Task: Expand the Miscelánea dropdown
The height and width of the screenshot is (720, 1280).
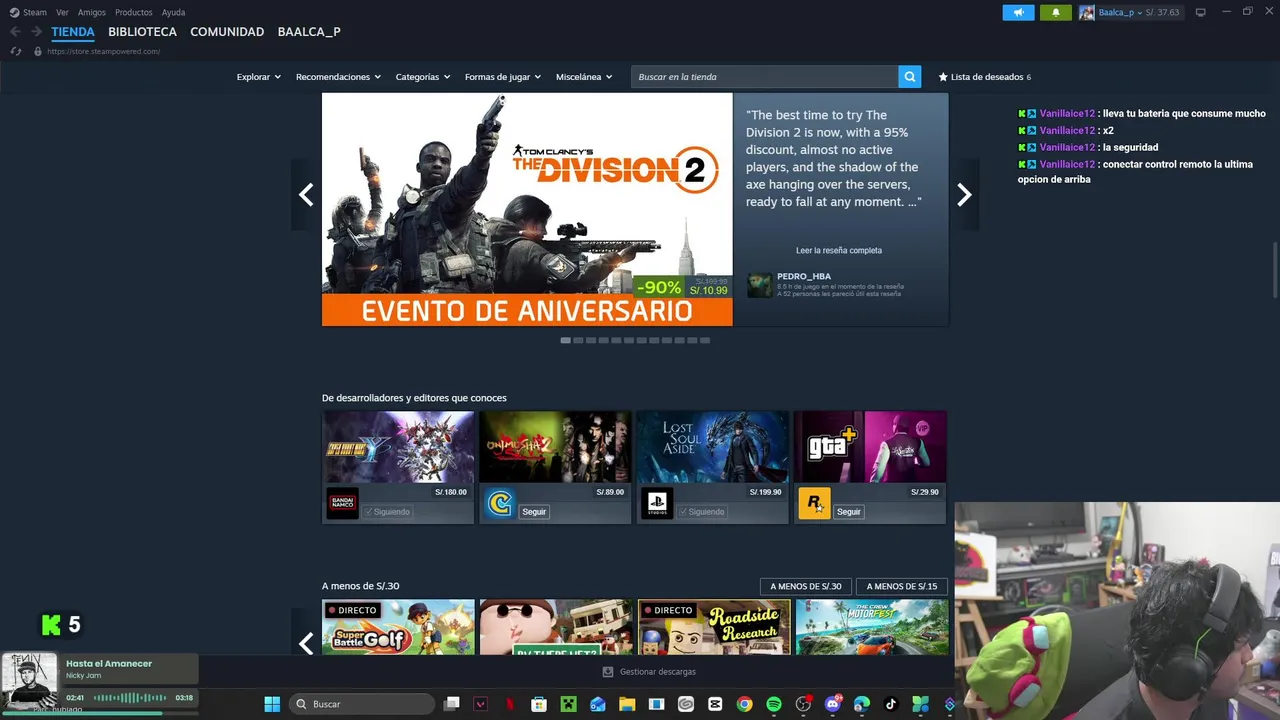Action: click(x=584, y=77)
